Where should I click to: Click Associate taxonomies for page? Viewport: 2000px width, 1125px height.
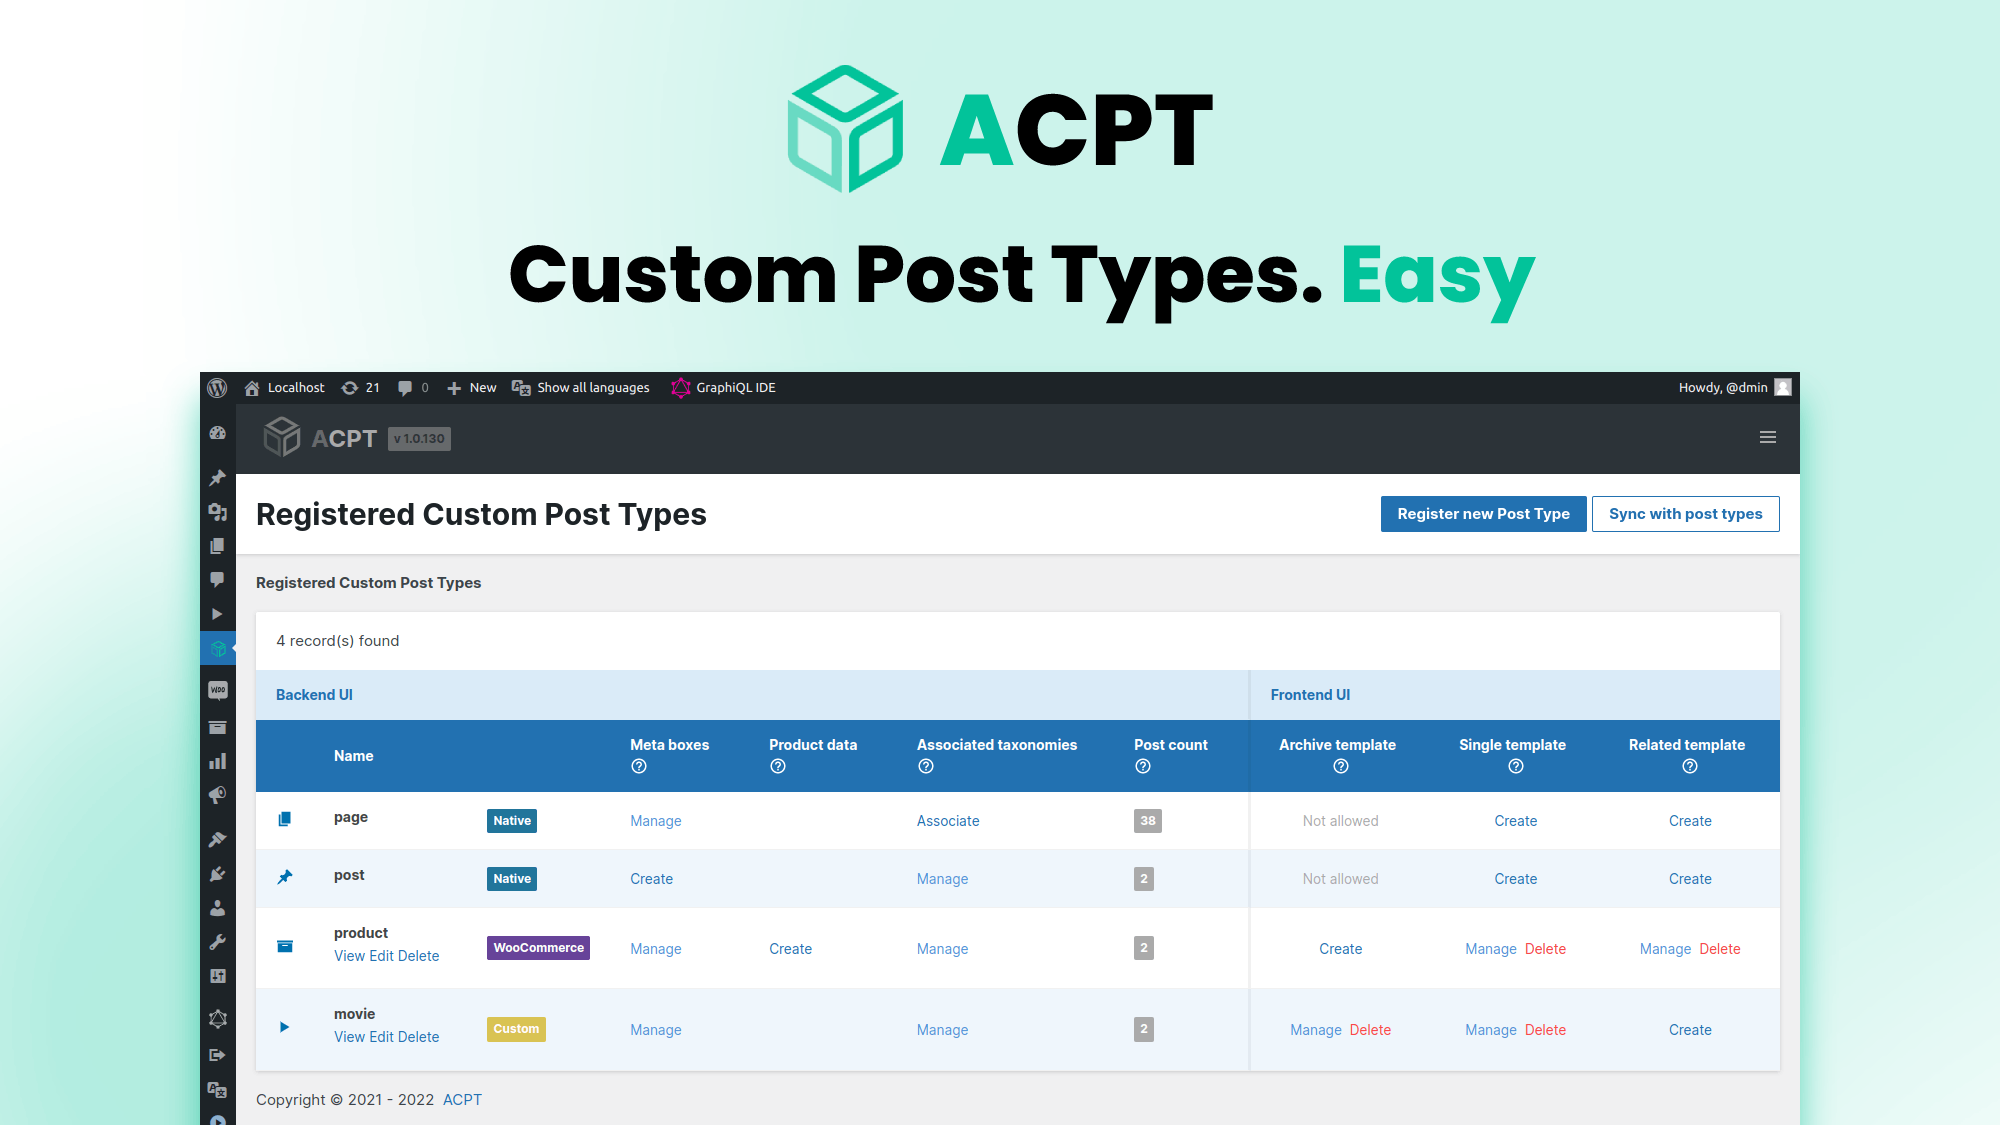[x=947, y=821]
